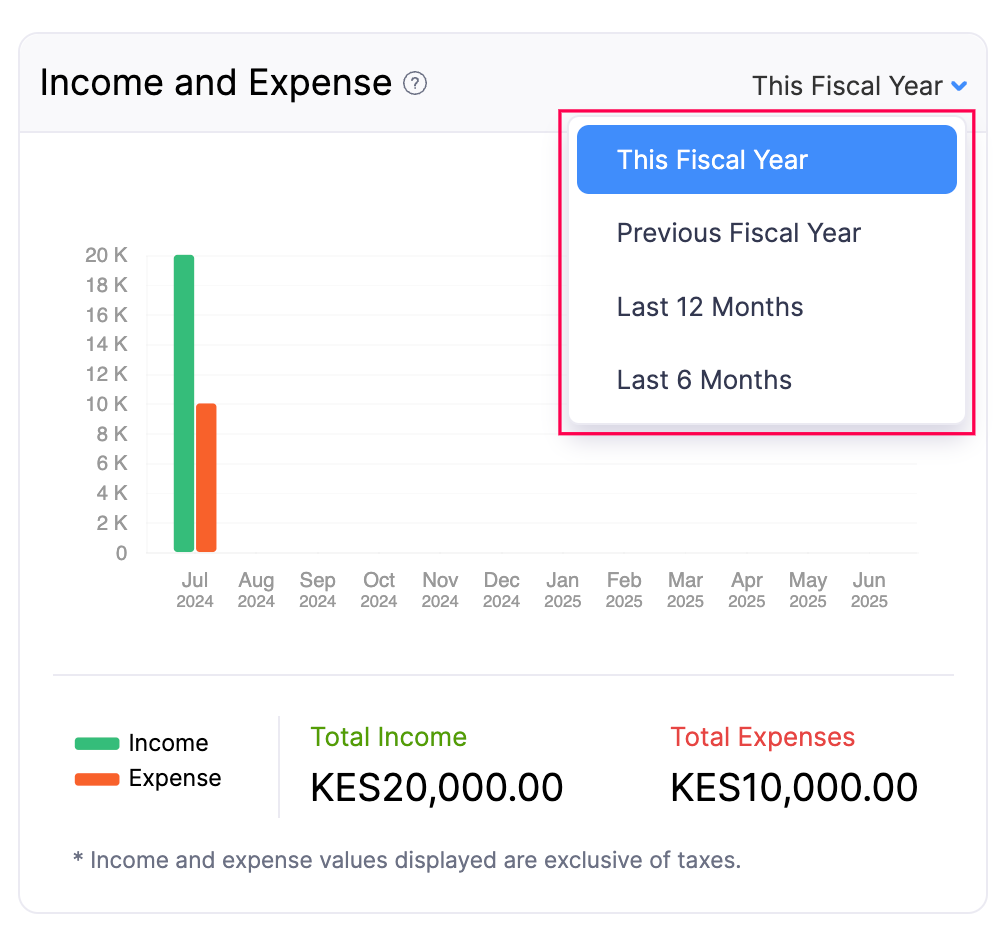
Task: Choose Last 12 Months period option
Action: (709, 307)
